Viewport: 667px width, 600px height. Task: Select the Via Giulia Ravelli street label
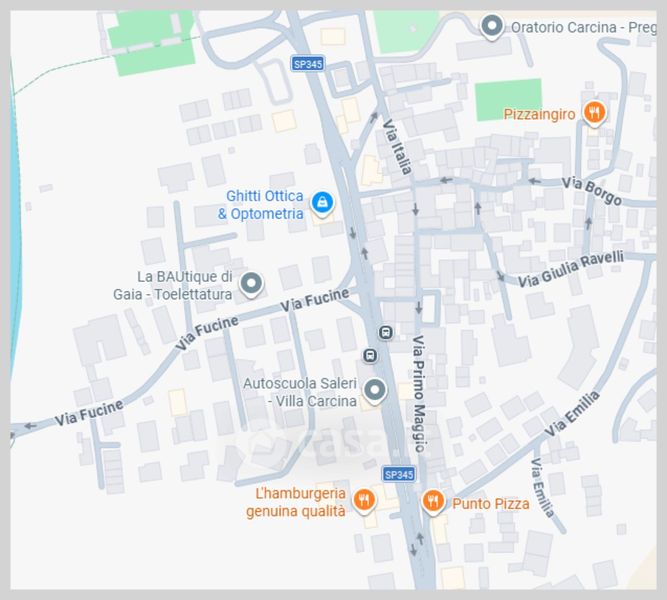click(570, 269)
